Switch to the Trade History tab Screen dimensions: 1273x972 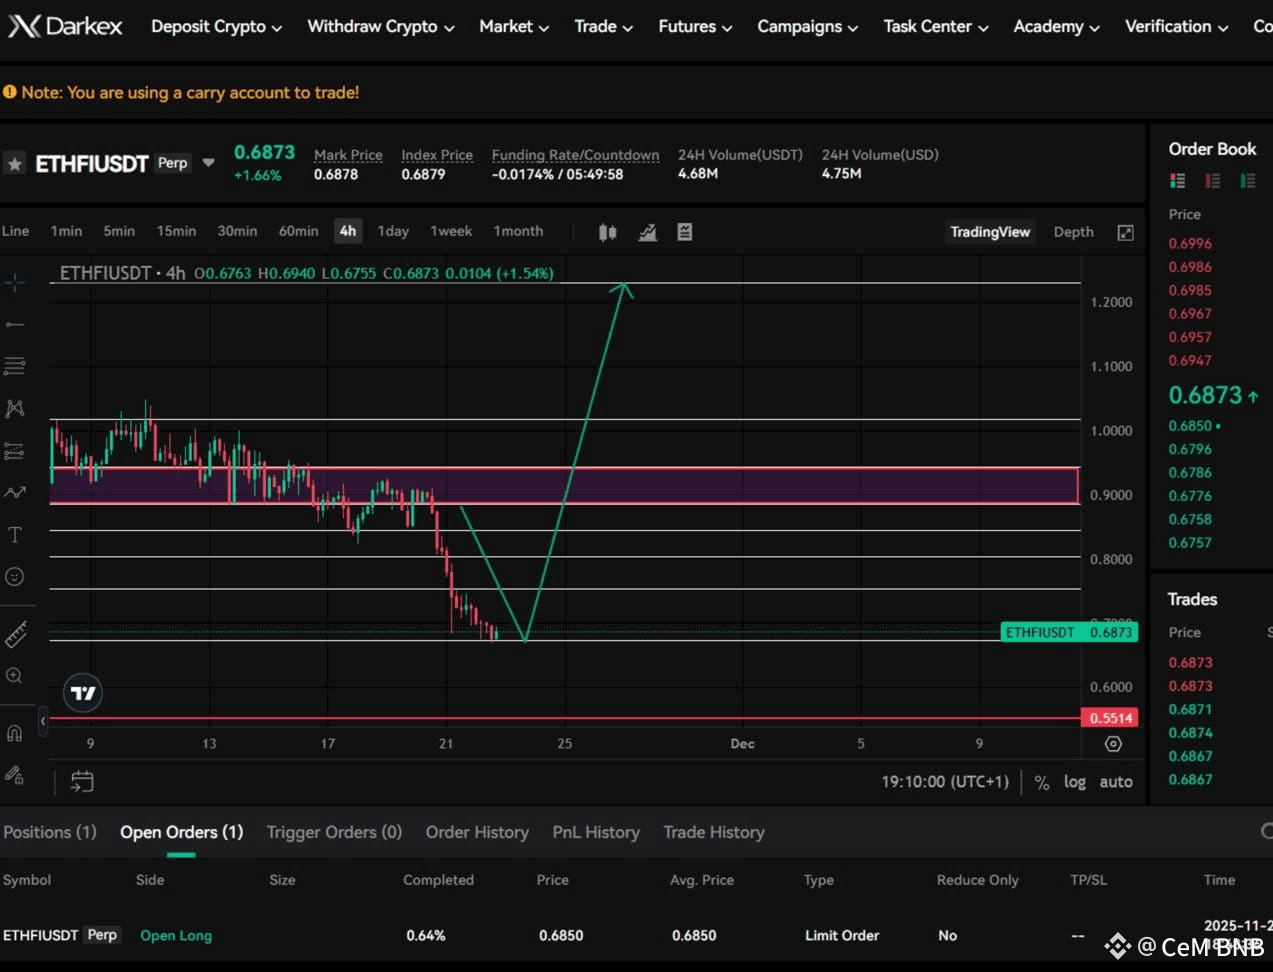pyautogui.click(x=714, y=832)
